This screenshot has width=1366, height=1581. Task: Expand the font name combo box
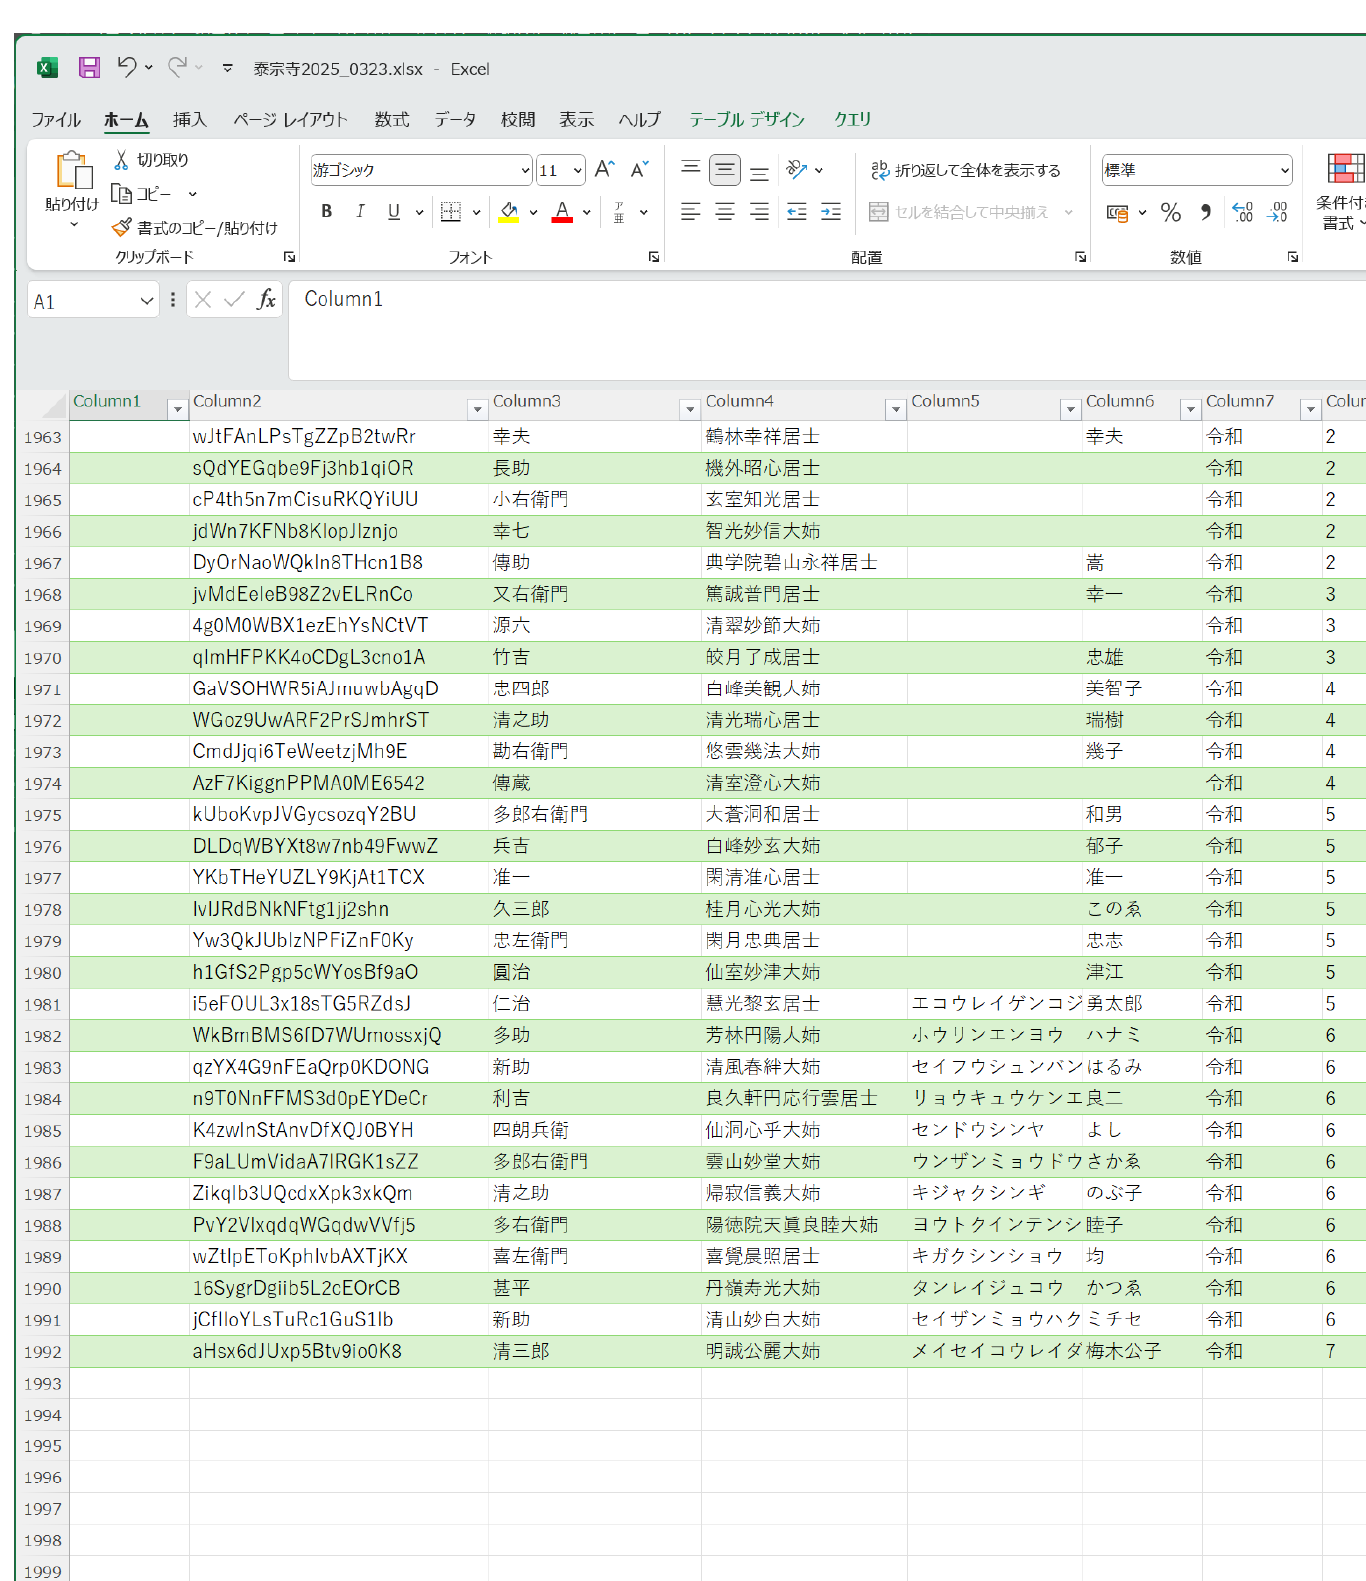click(x=525, y=171)
